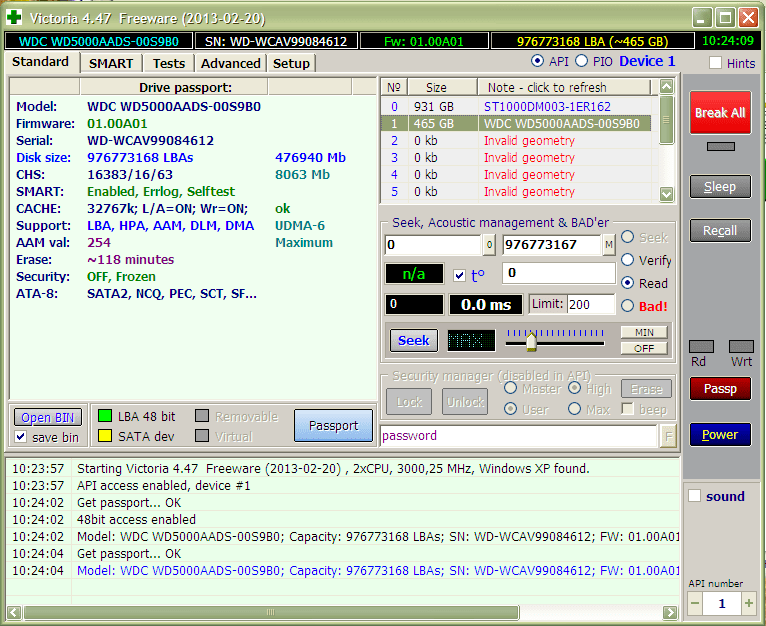This screenshot has height=626, width=766.
Task: Open the Setup tab
Action: 291,64
